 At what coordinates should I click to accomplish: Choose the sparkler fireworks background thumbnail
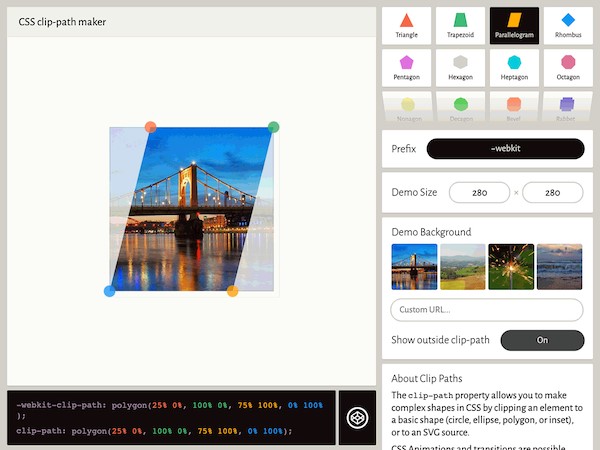pyautogui.click(x=511, y=267)
